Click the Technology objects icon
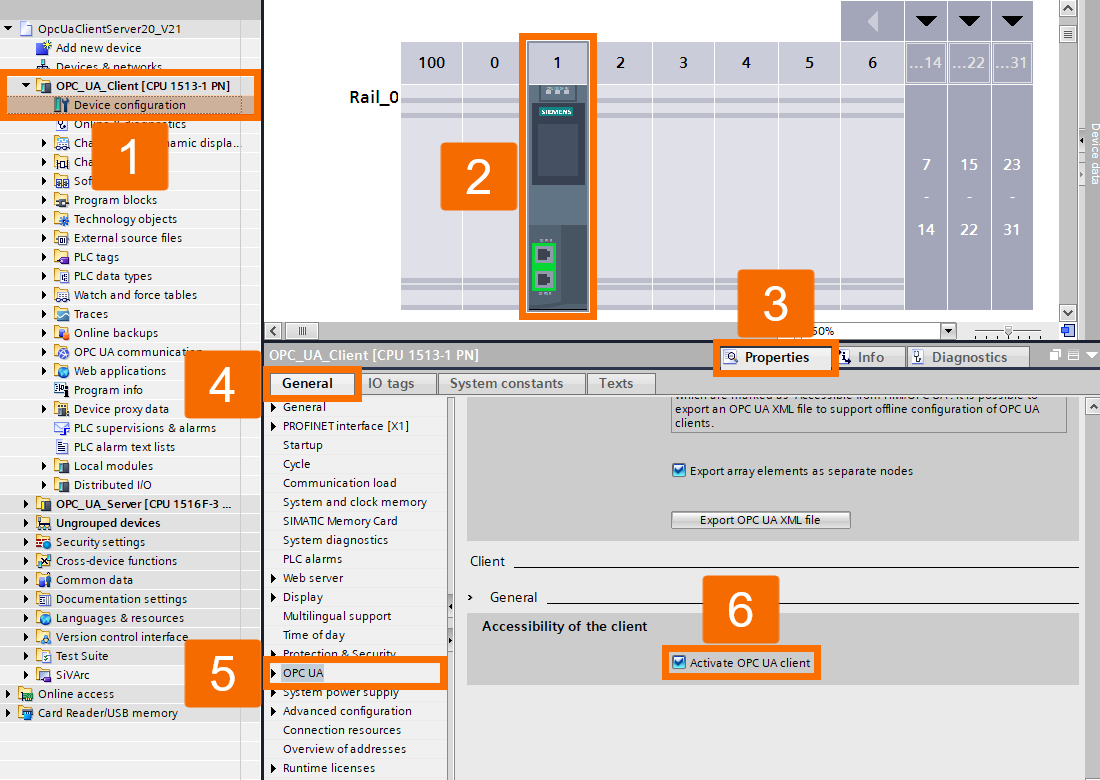Screen dimensions: 1100x780 click(x=62, y=220)
